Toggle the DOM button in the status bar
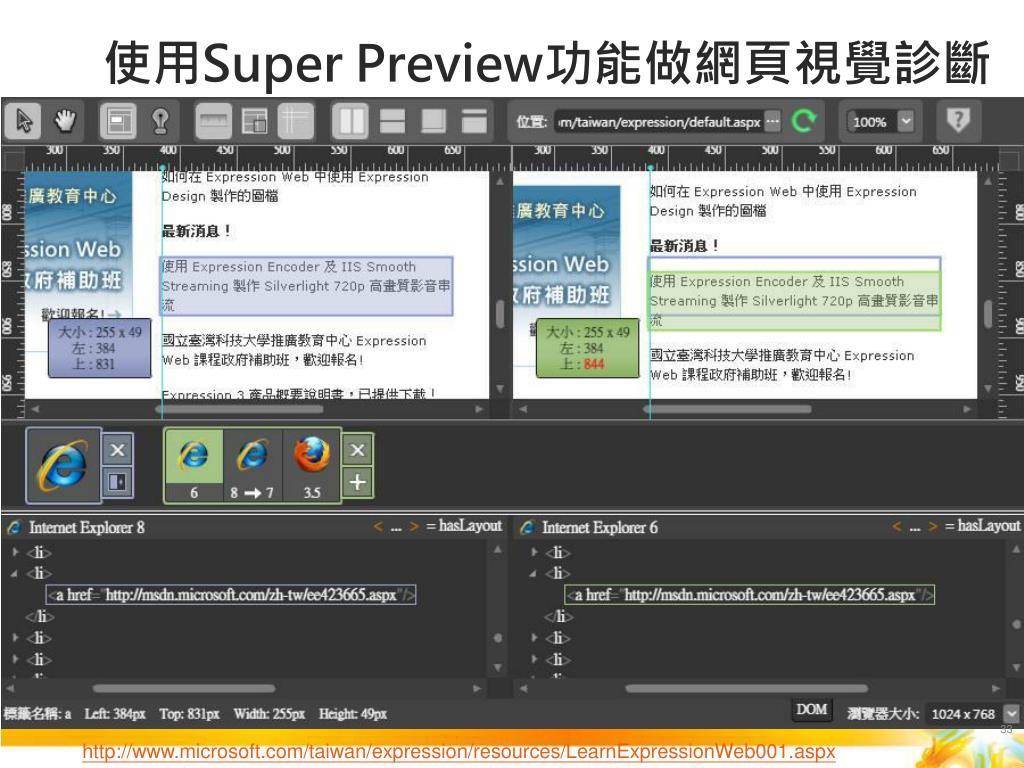Image resolution: width=1024 pixels, height=768 pixels. click(x=812, y=710)
